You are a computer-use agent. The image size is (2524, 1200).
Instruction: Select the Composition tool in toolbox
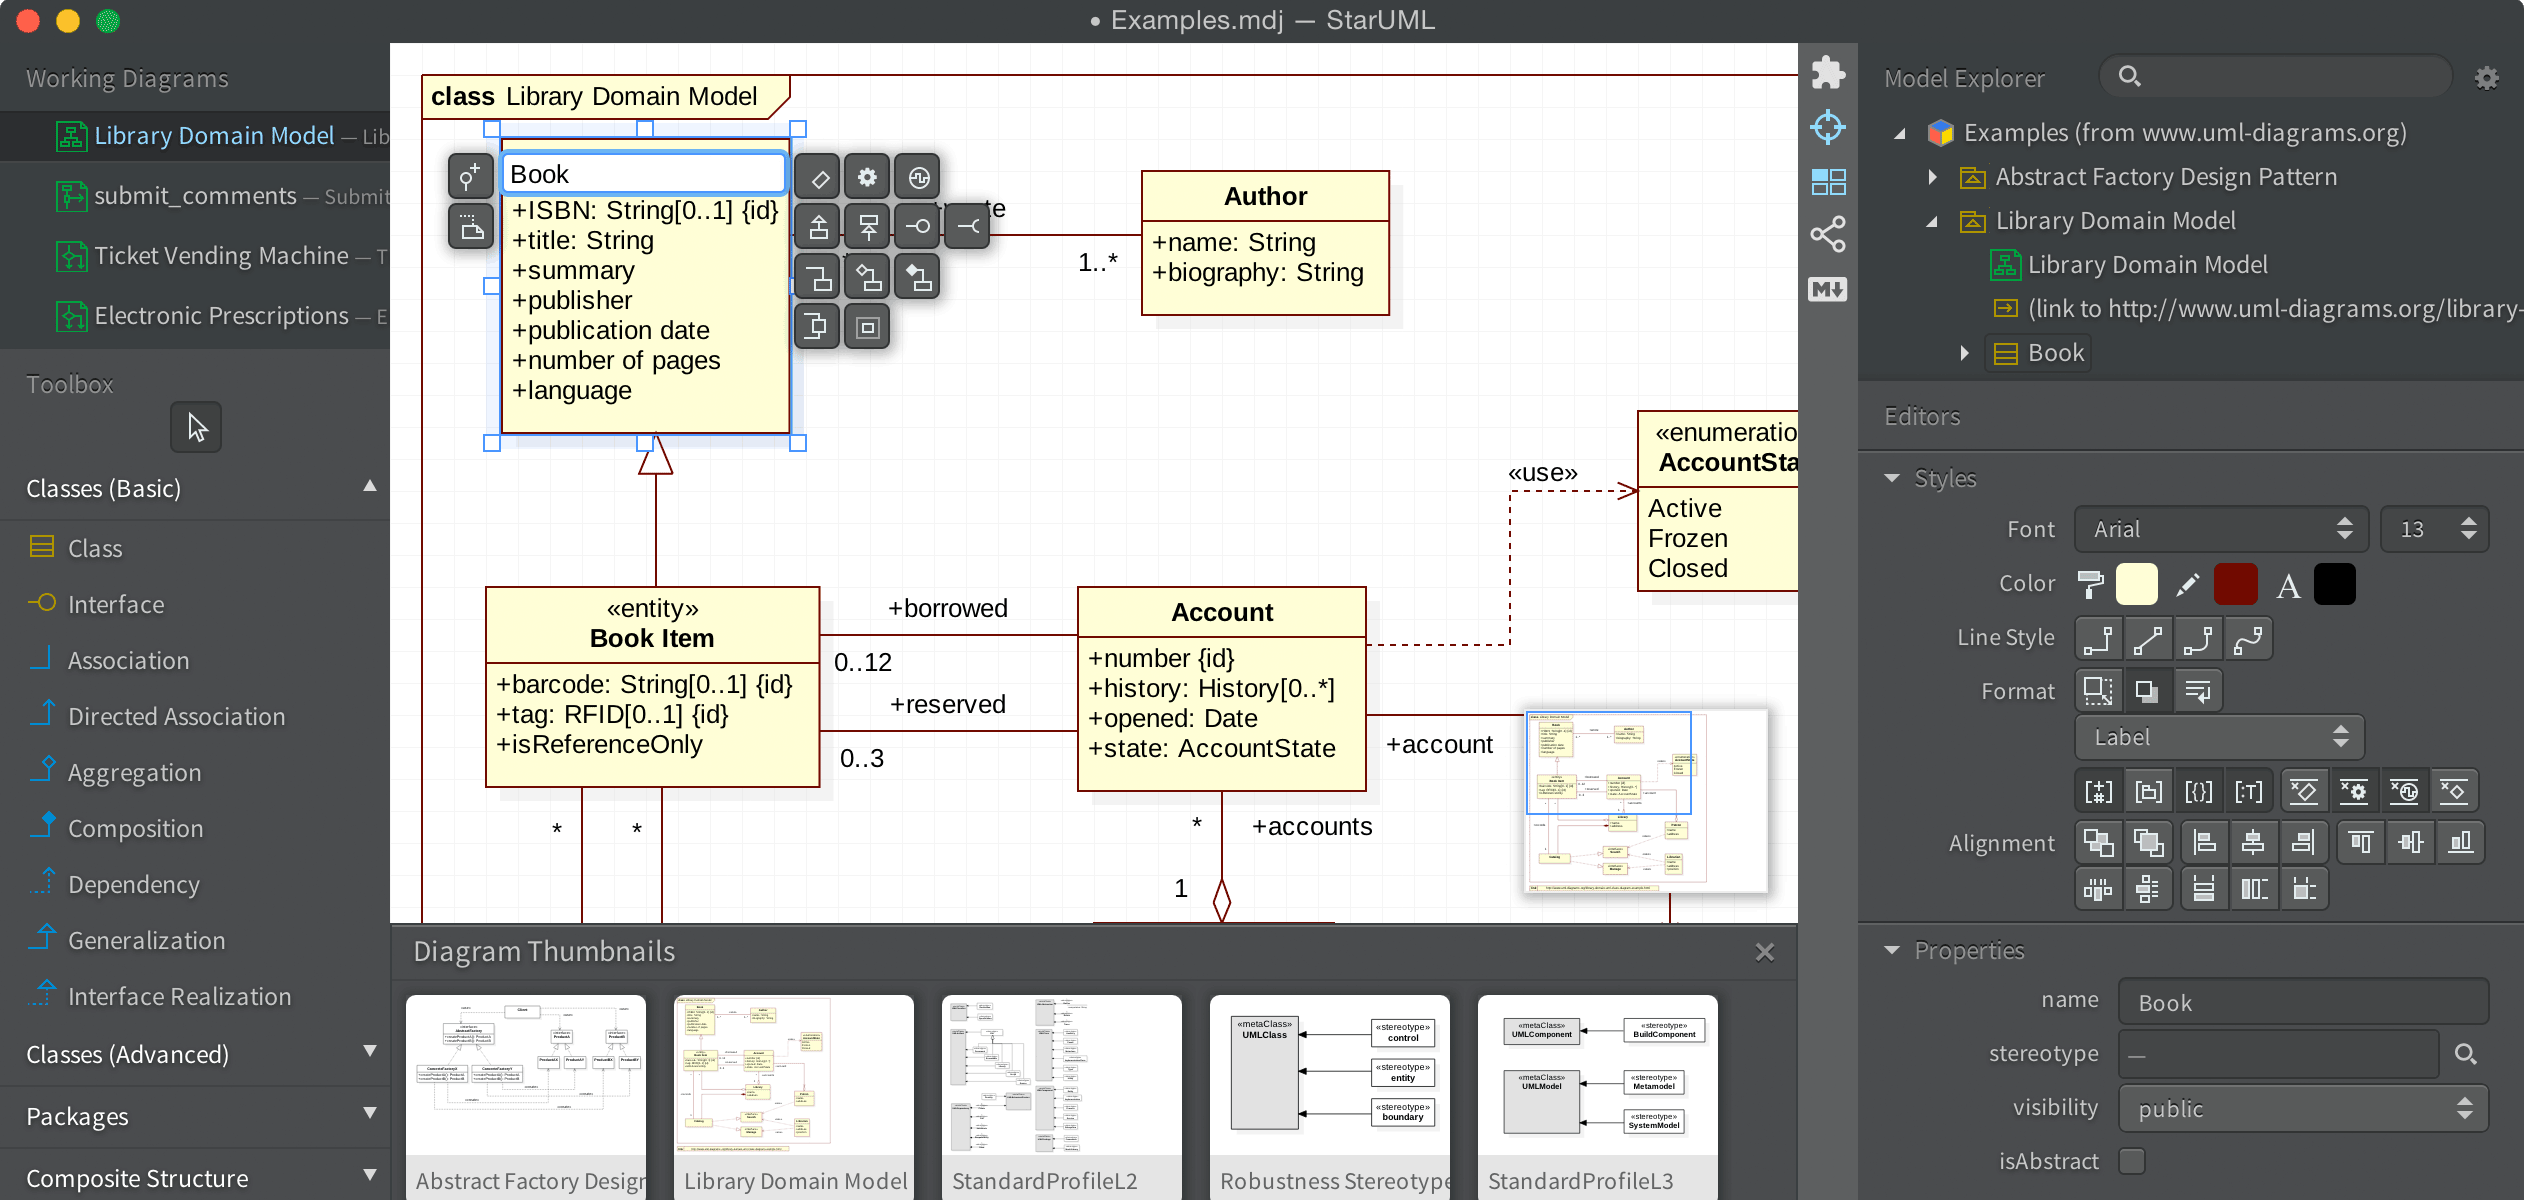click(x=135, y=828)
